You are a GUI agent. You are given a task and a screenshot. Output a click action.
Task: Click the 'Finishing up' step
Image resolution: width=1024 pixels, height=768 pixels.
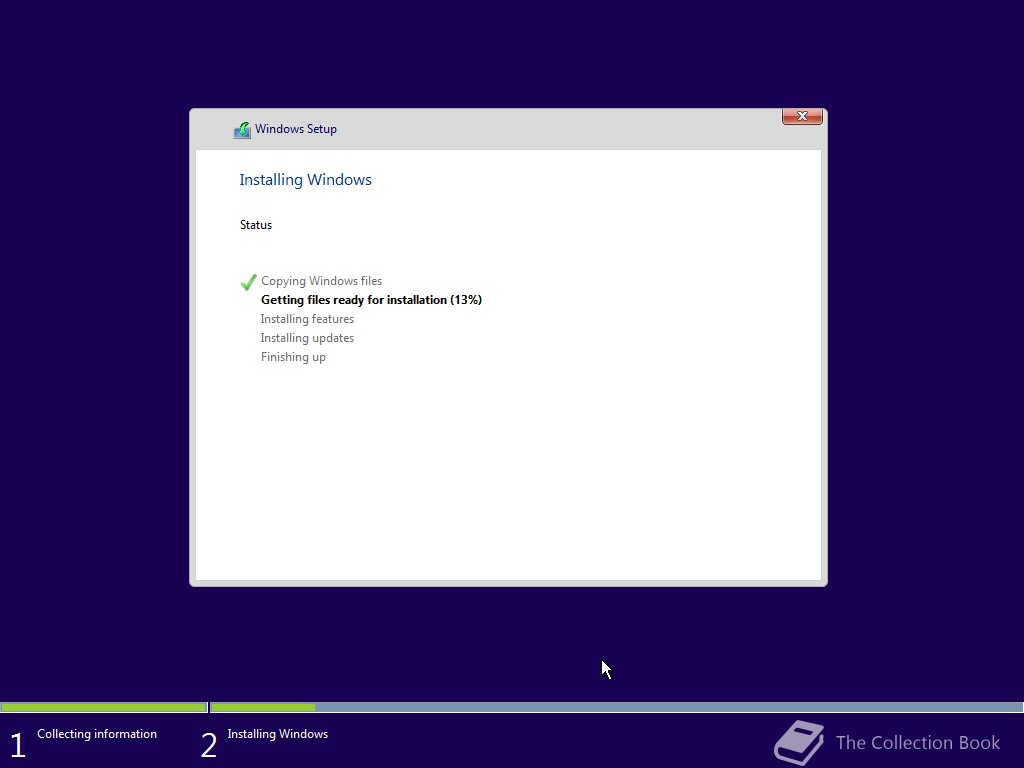tap(293, 357)
